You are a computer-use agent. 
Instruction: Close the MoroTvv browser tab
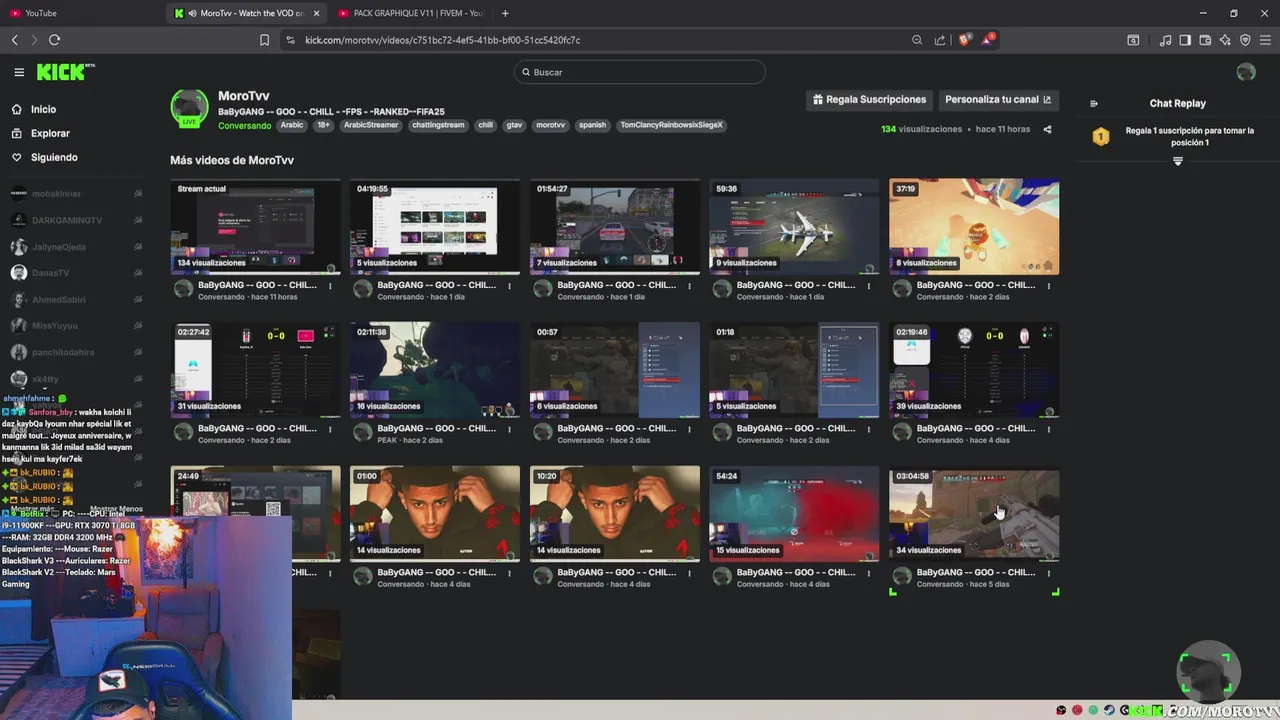[317, 13]
